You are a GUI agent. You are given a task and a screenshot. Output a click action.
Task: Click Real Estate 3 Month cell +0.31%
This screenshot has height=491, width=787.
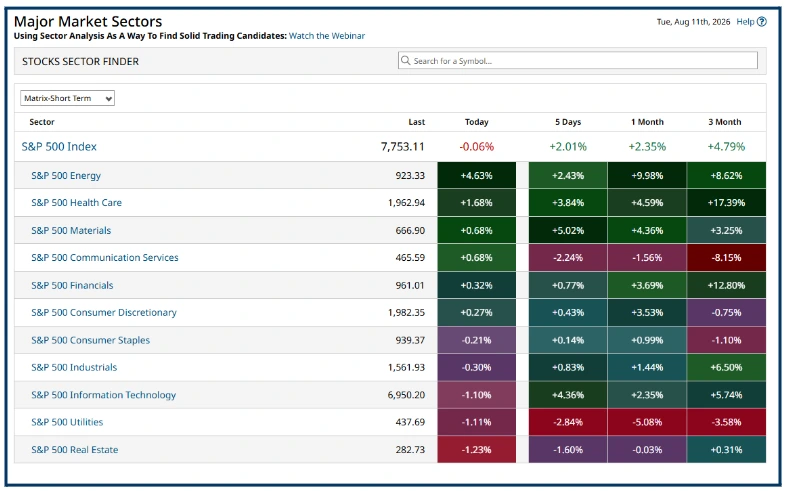point(726,449)
